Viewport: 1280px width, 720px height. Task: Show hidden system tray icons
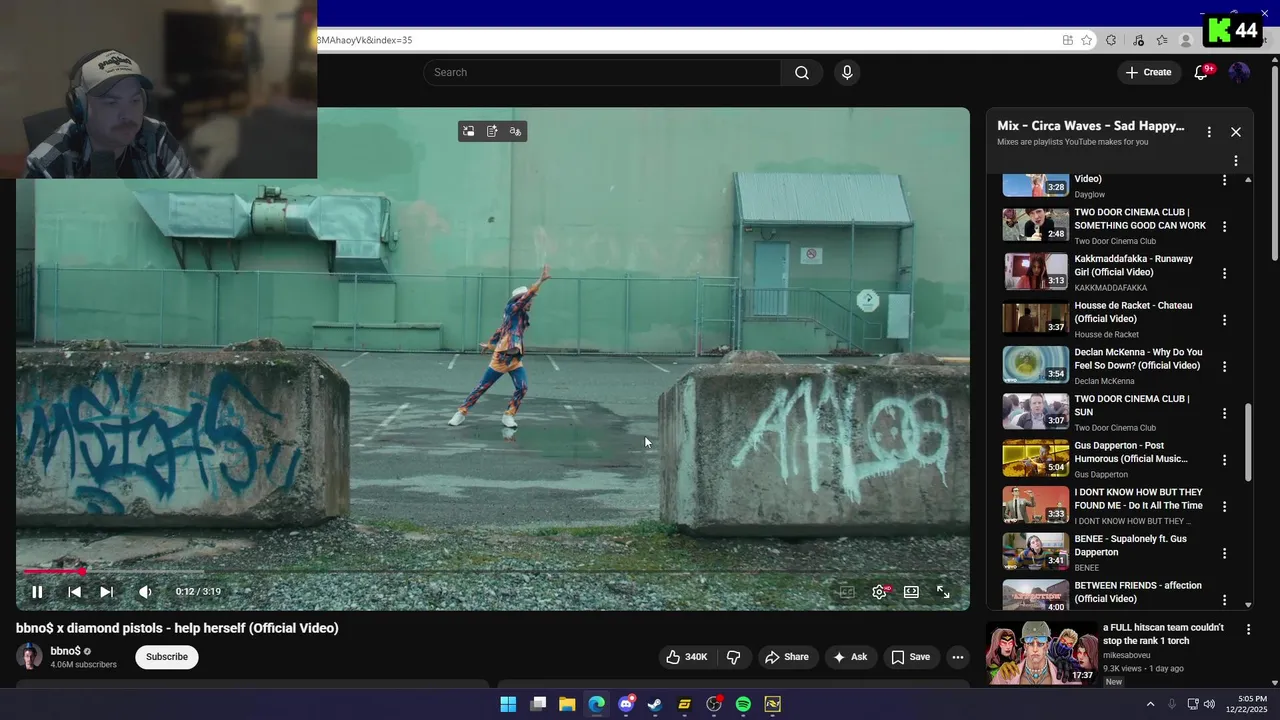pyautogui.click(x=1150, y=704)
